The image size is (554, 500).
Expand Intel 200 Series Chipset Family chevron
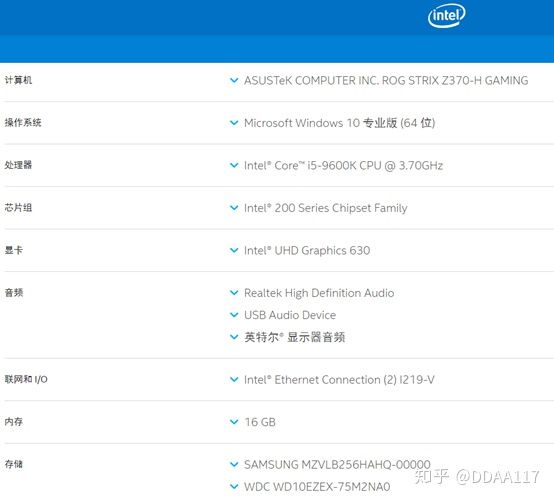(234, 208)
